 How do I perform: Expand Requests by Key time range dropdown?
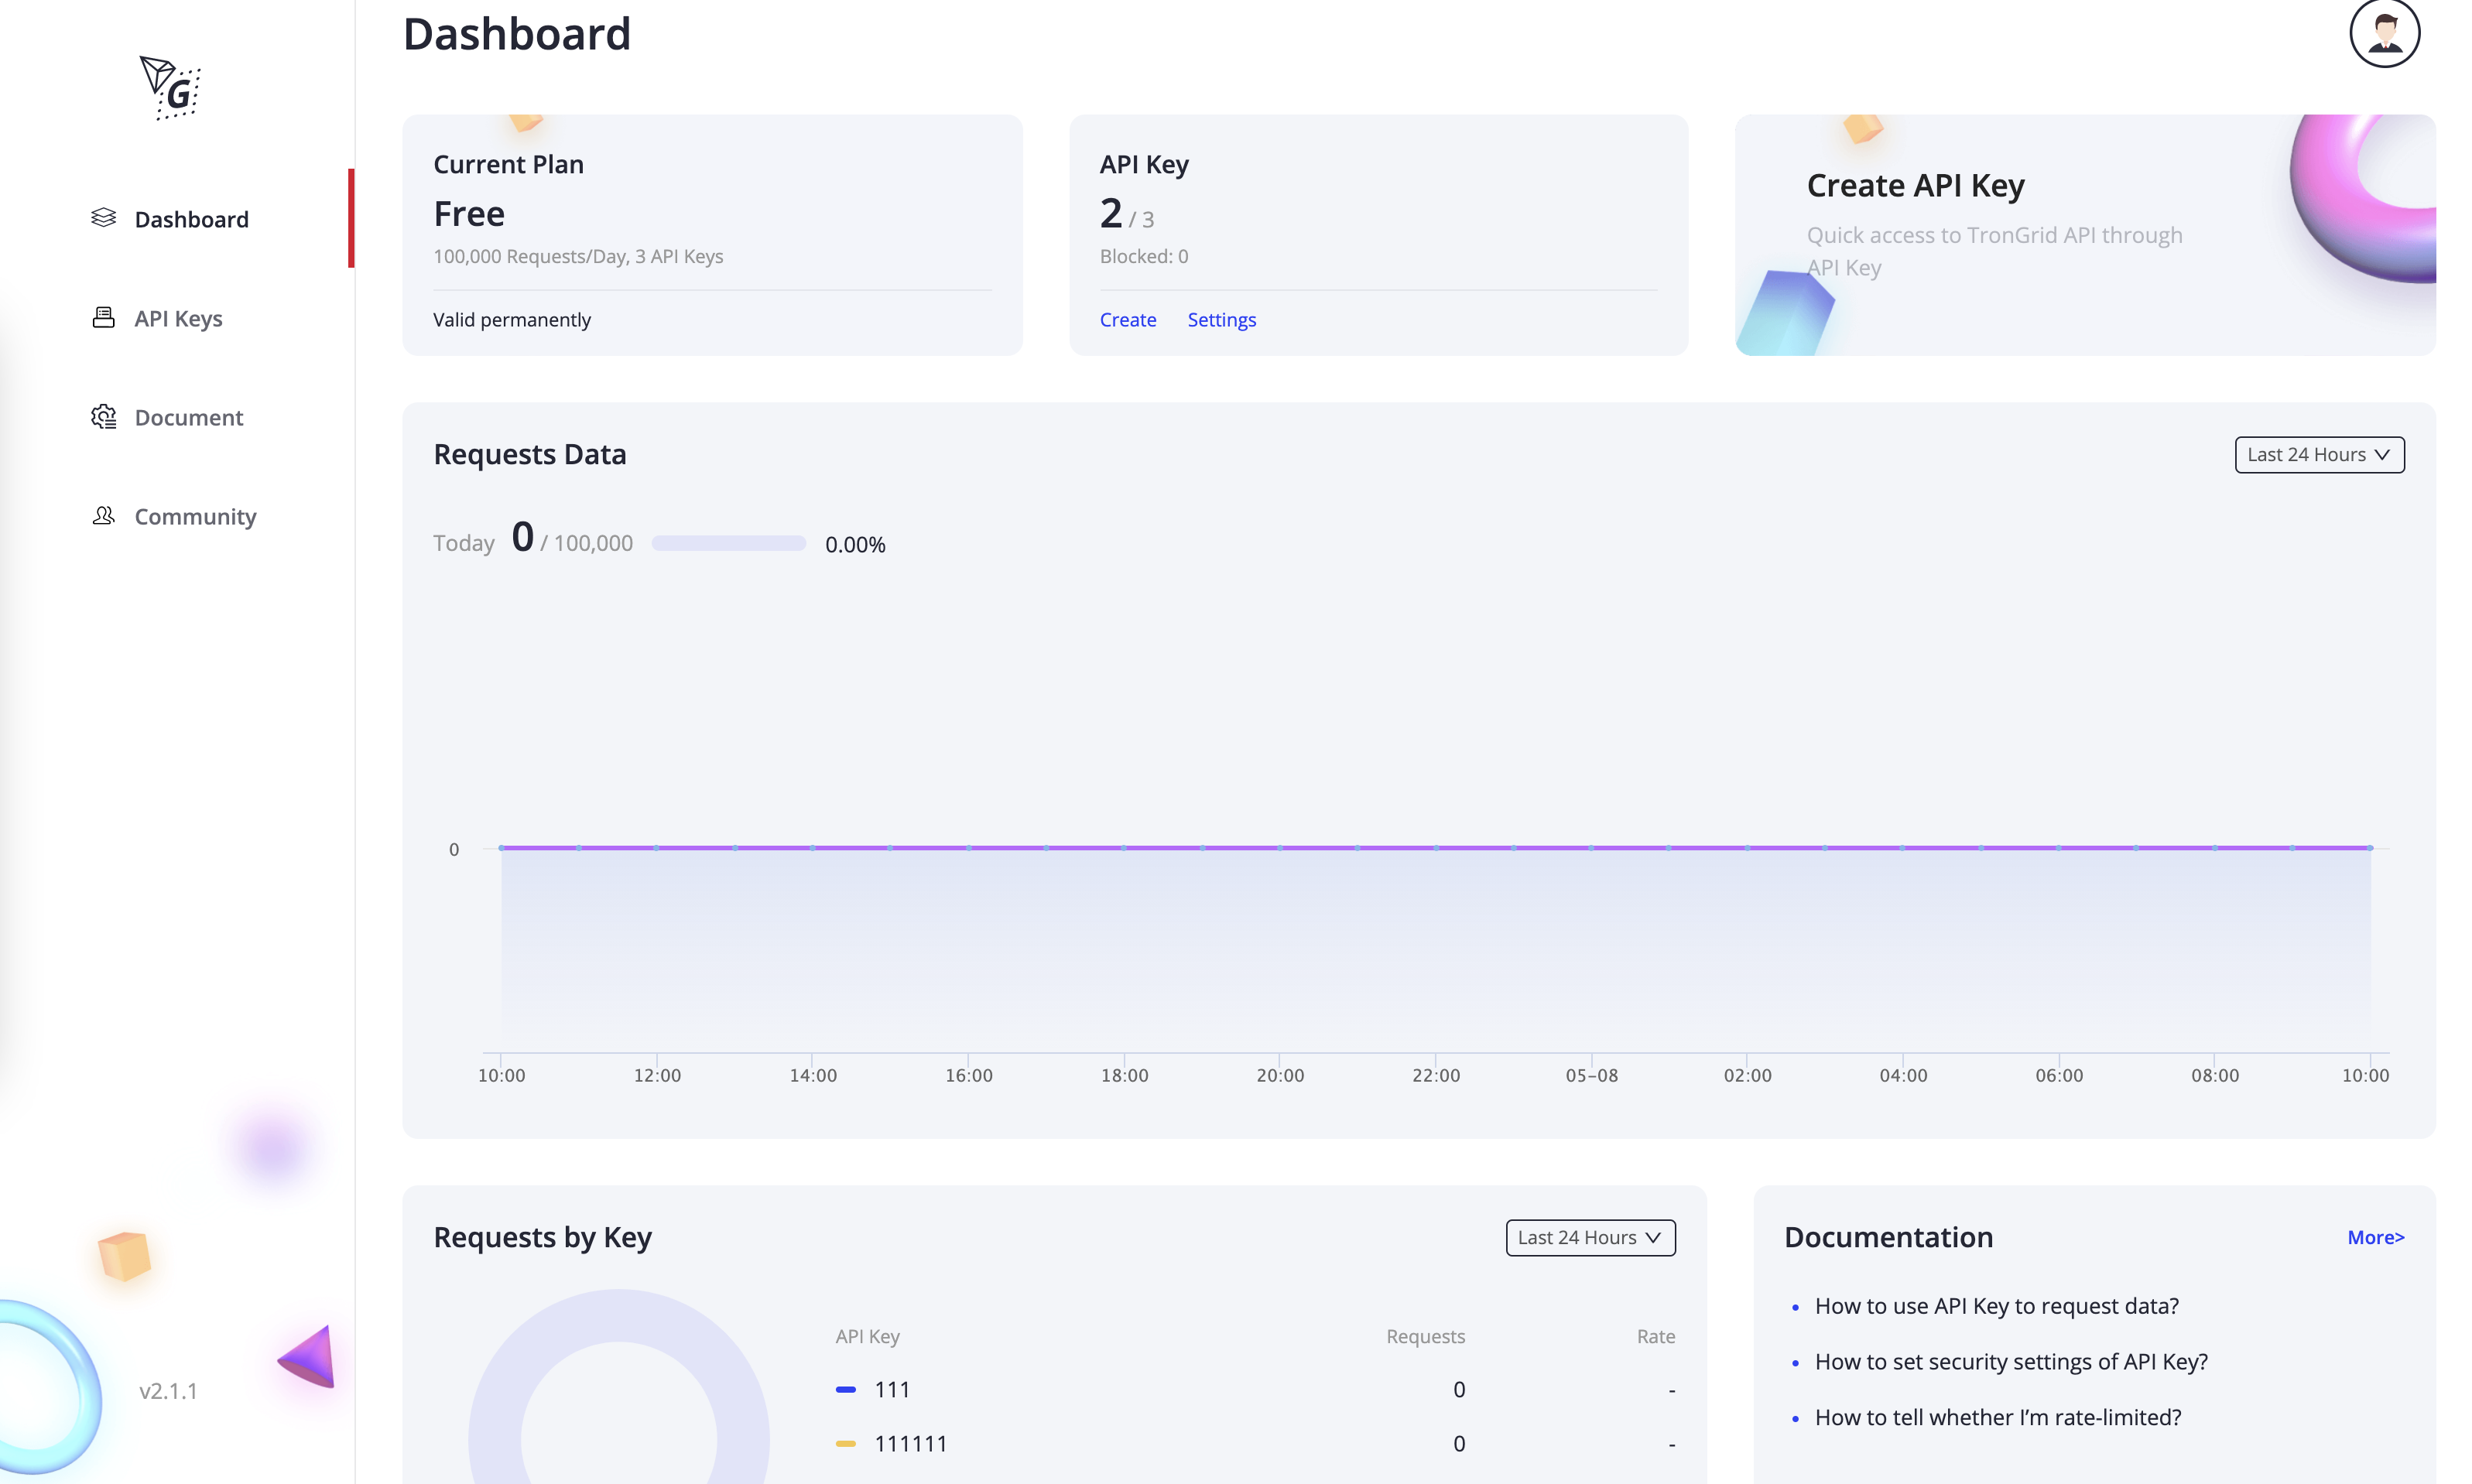click(1590, 1237)
